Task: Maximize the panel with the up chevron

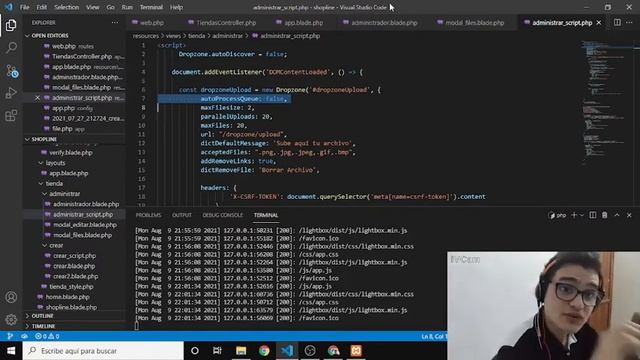Action: [x=617, y=215]
